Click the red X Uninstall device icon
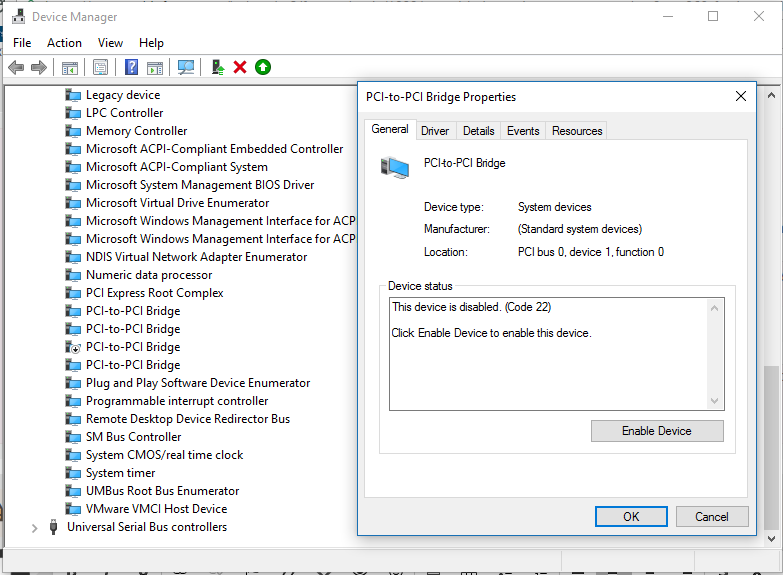The width and height of the screenshot is (783, 575). 240,67
